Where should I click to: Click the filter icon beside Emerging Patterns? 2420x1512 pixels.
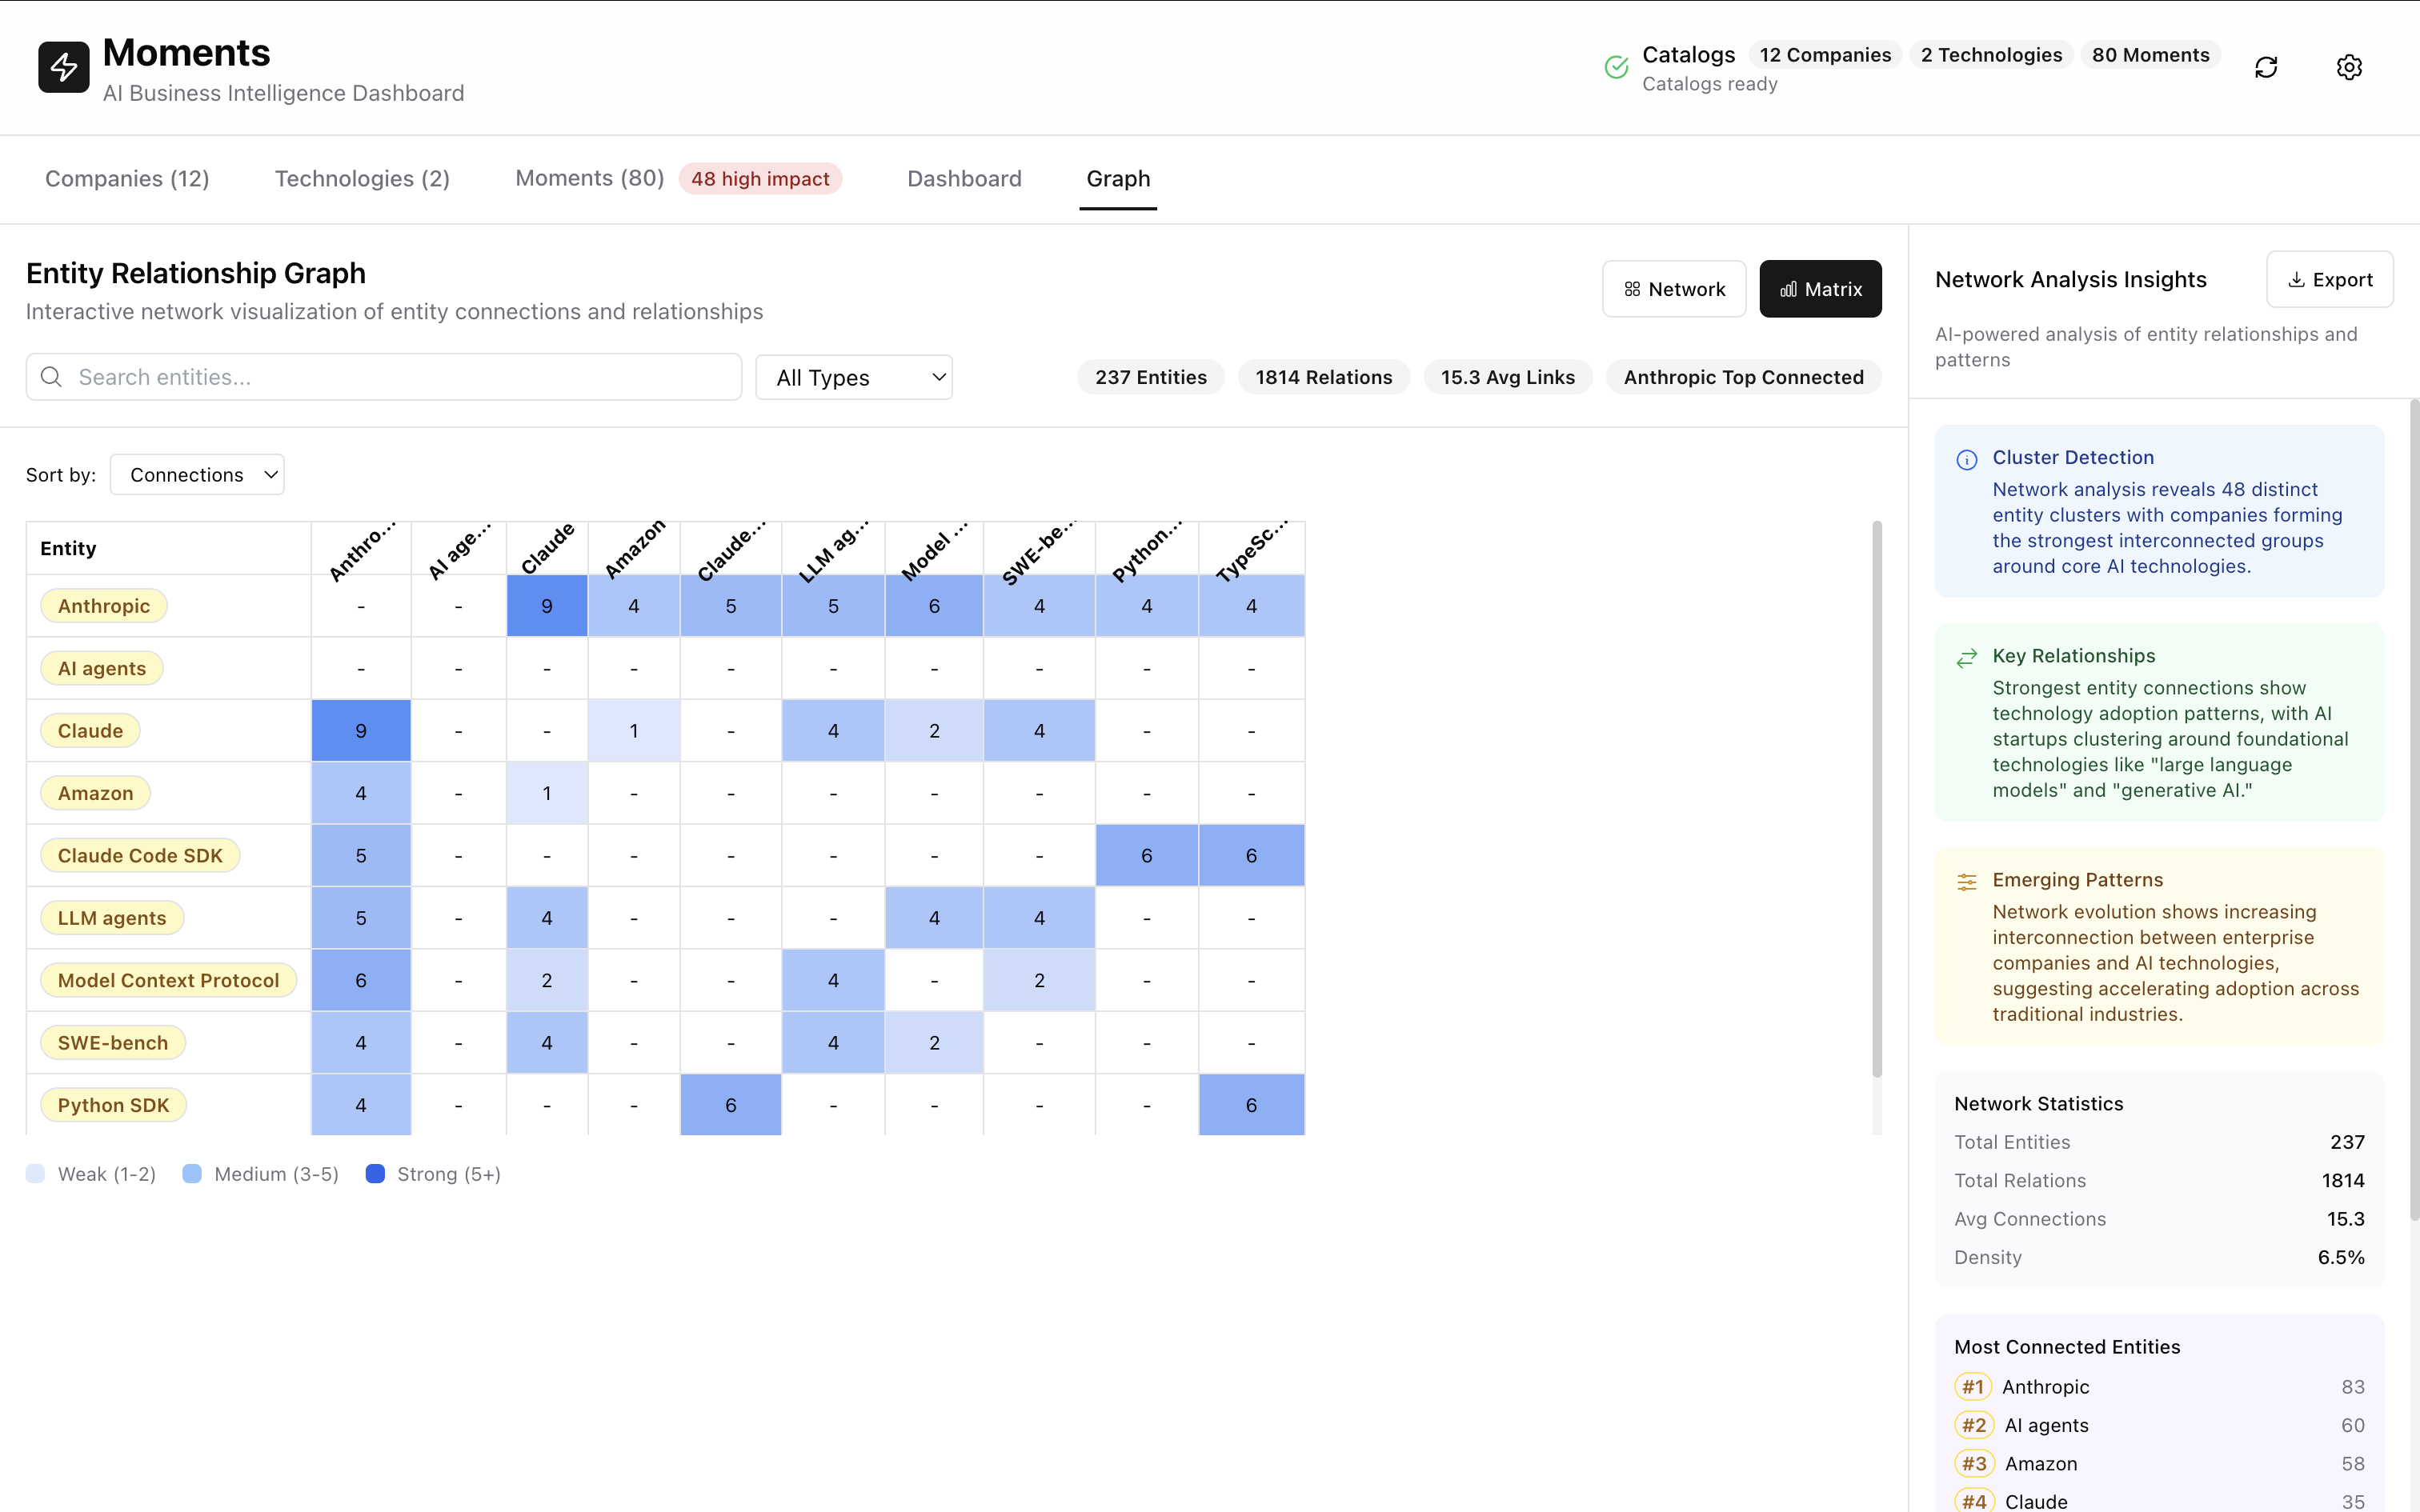click(x=1968, y=881)
